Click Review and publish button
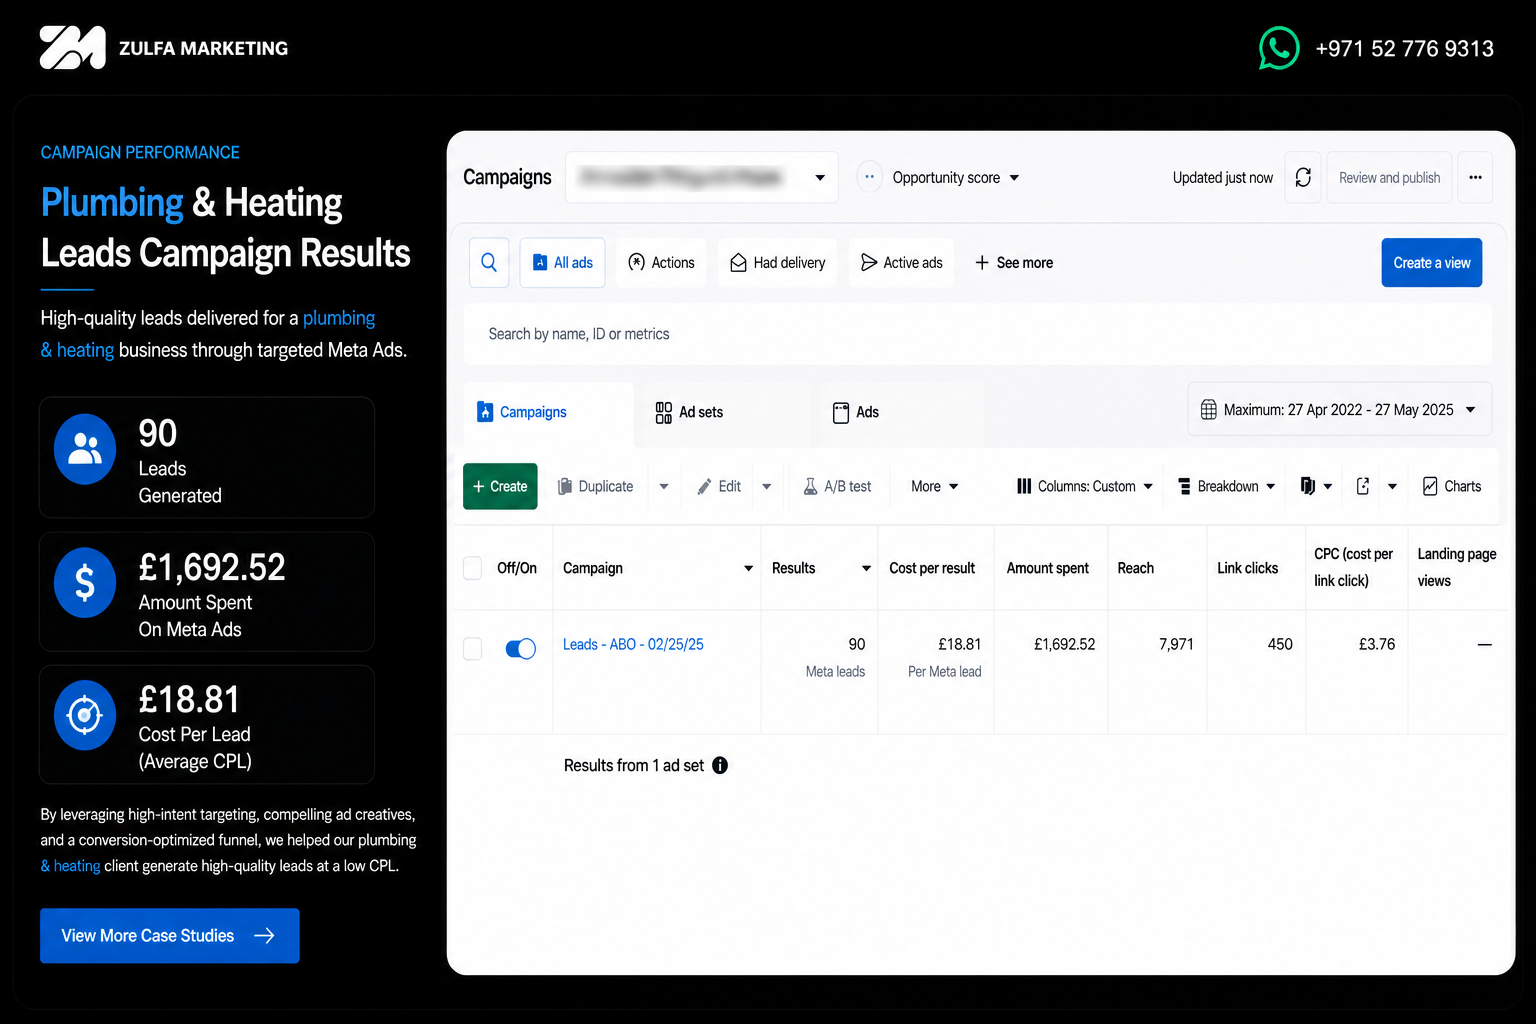This screenshot has width=1536, height=1024. (1389, 177)
